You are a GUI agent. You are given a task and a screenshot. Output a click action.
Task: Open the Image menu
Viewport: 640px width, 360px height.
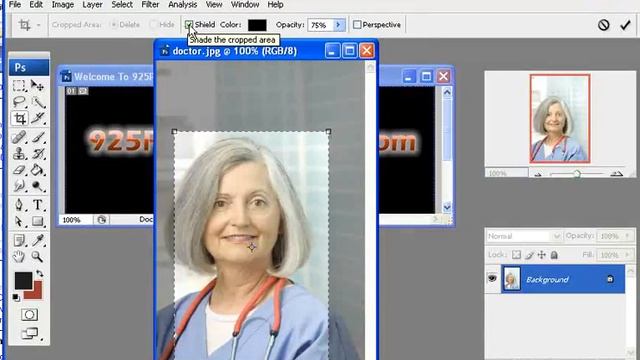click(x=62, y=5)
